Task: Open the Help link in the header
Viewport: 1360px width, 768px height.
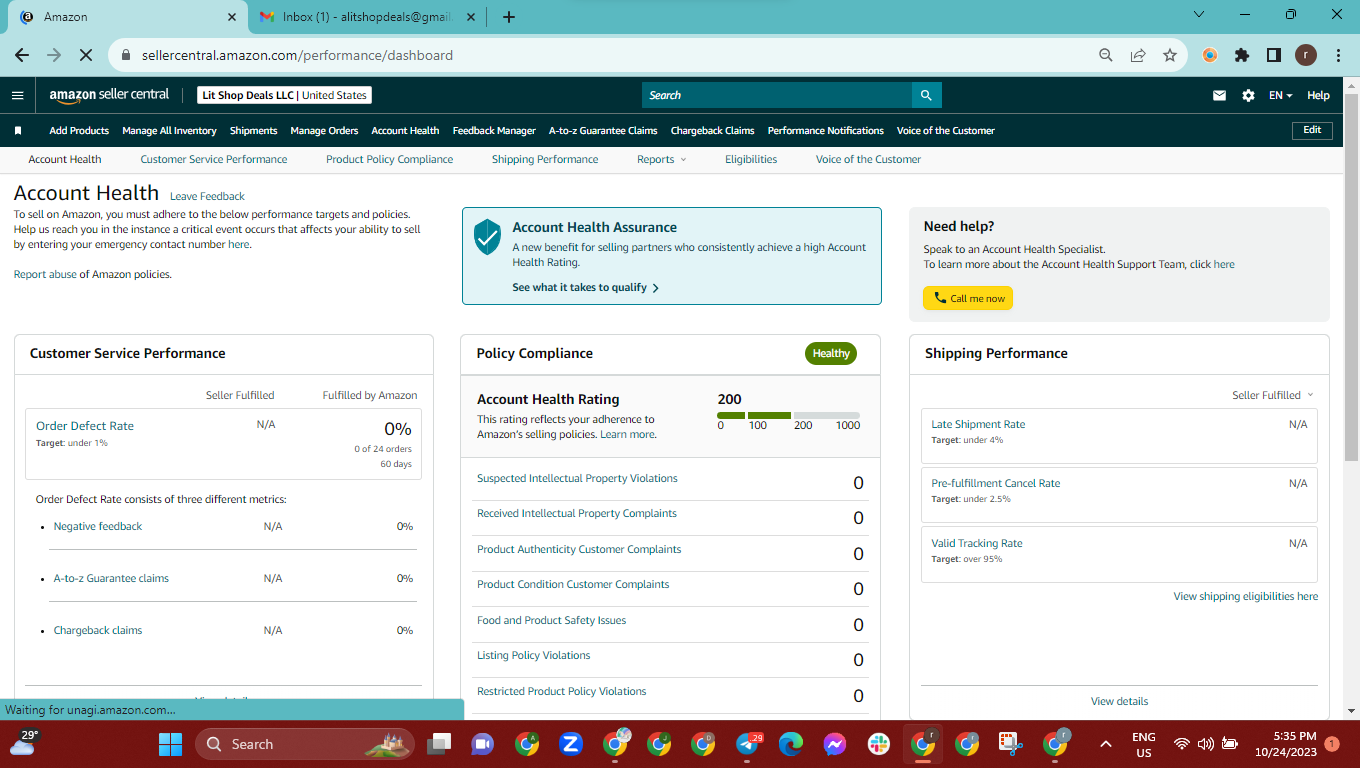Action: pos(1318,95)
